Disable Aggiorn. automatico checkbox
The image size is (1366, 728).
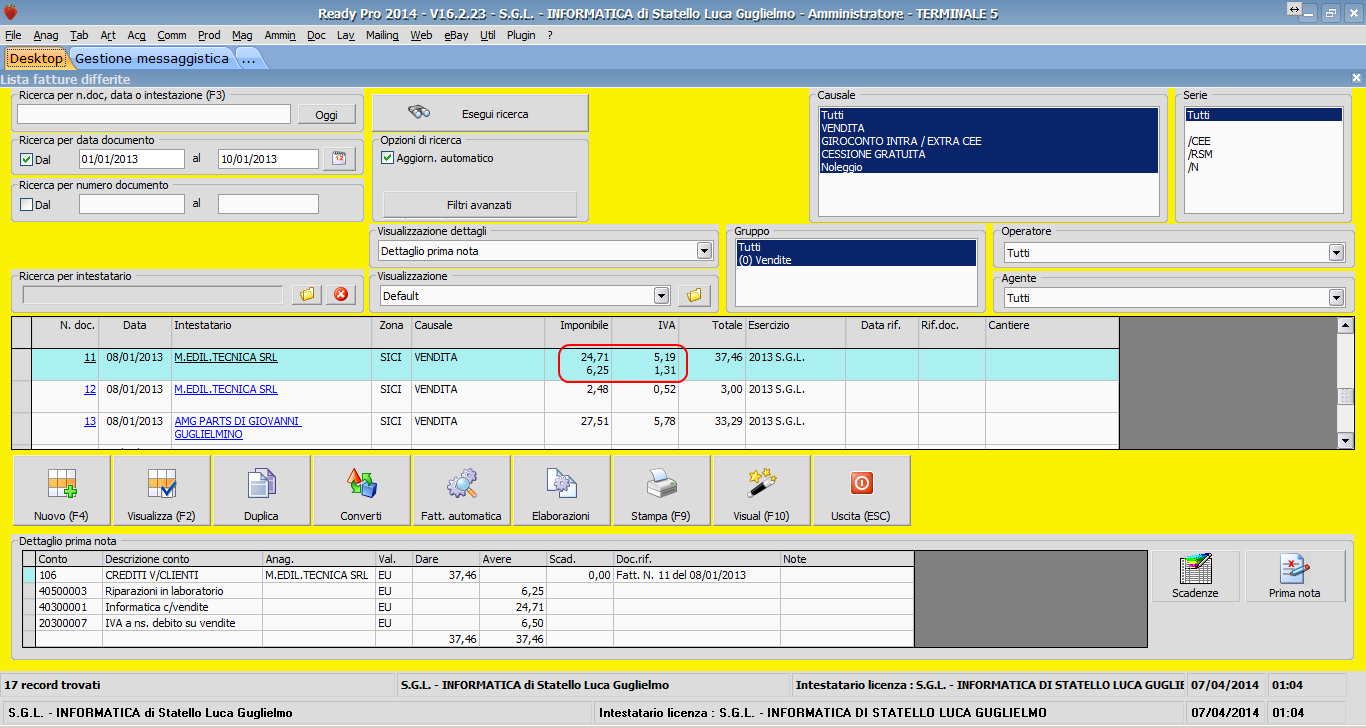pos(388,158)
